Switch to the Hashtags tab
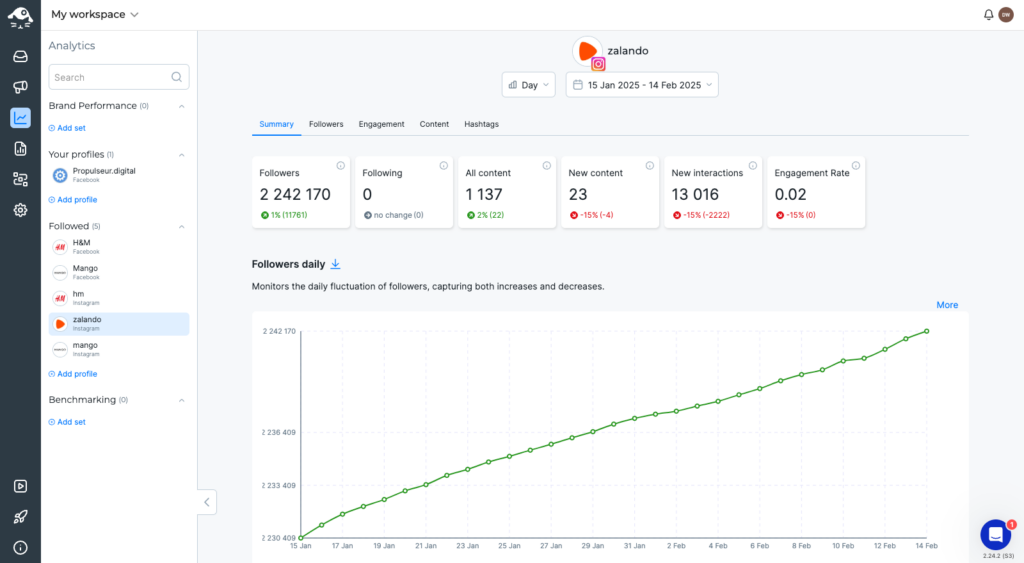 [x=481, y=124]
